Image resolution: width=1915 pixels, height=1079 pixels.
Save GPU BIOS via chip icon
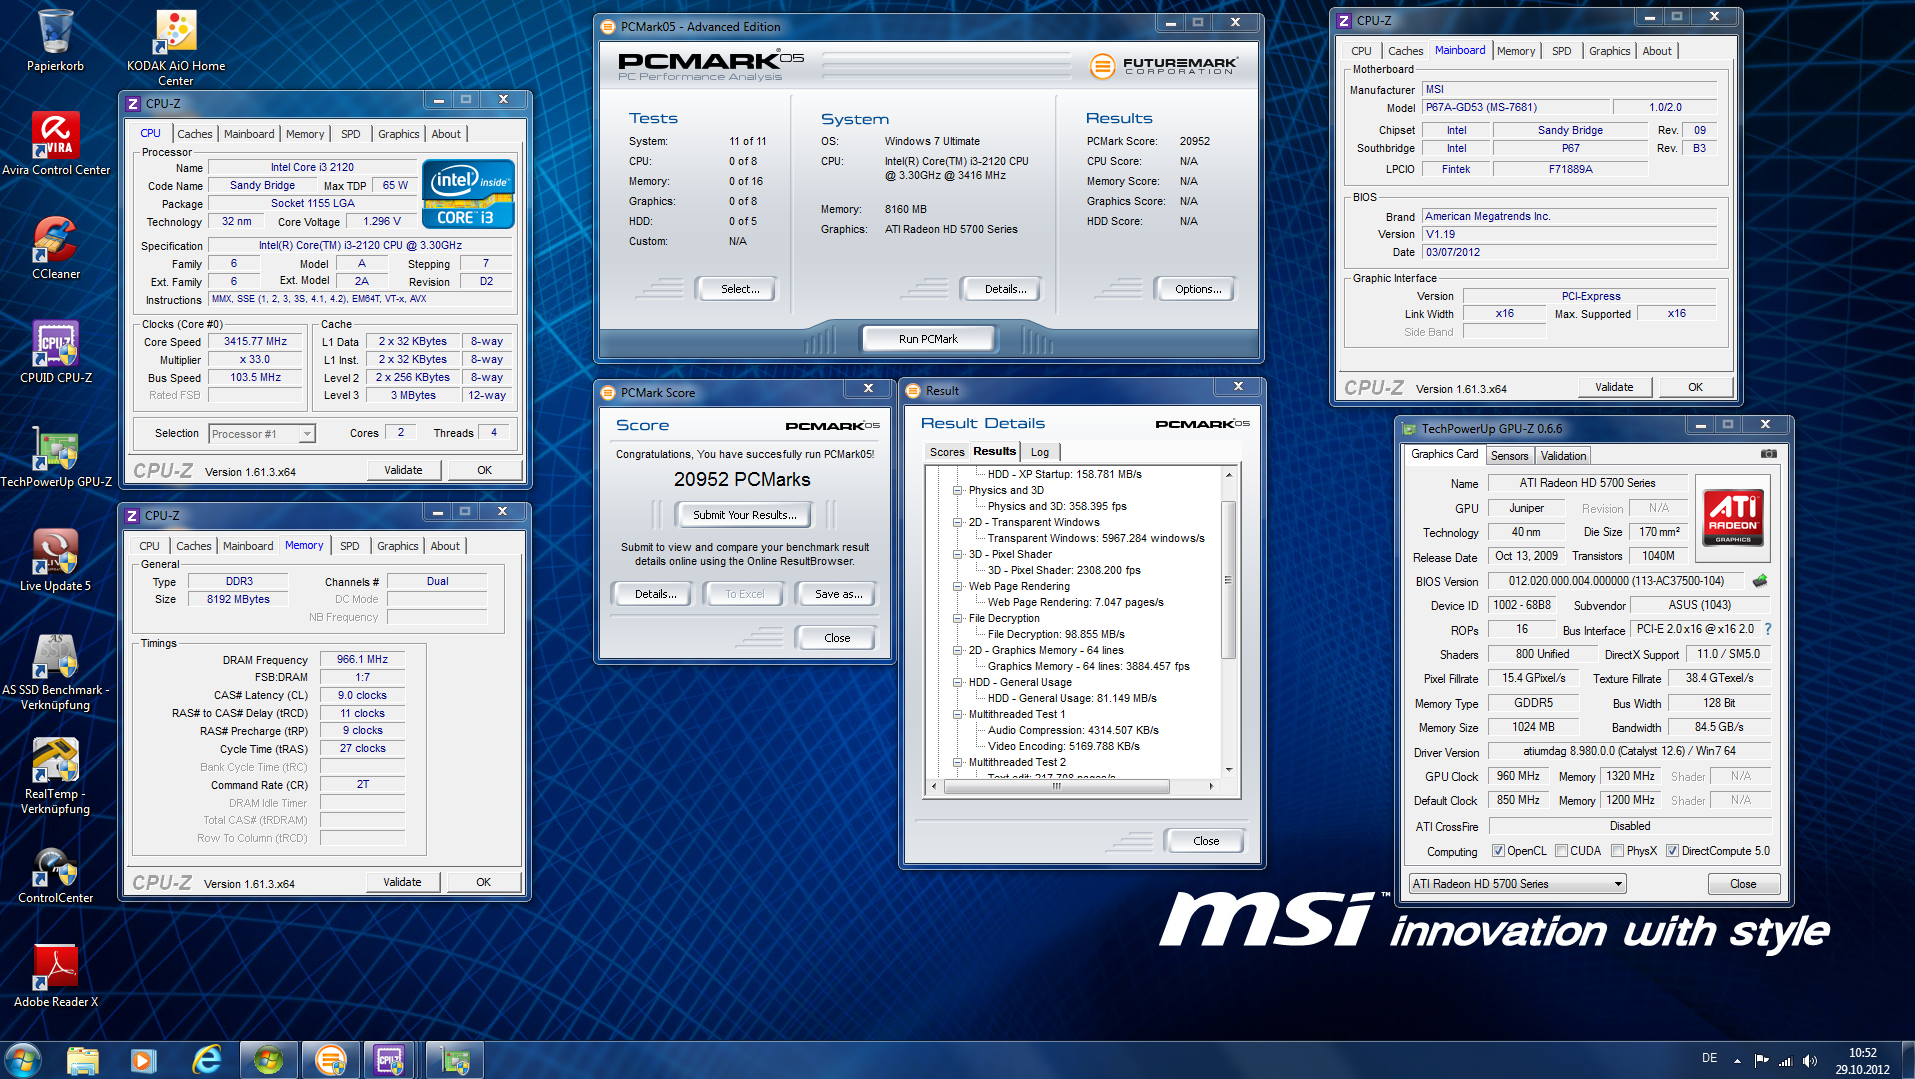coord(1760,581)
